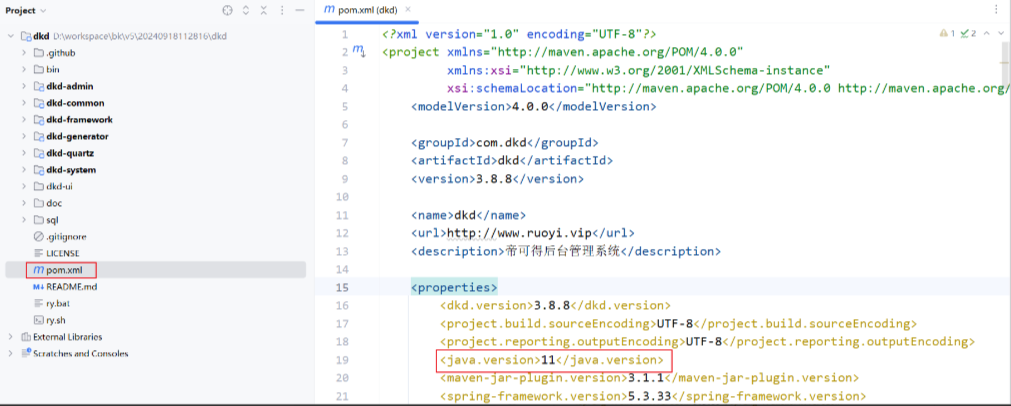Viewport: 1011px width, 406px height.
Task: Click the Select Opened File crosshair icon
Action: coord(227,10)
